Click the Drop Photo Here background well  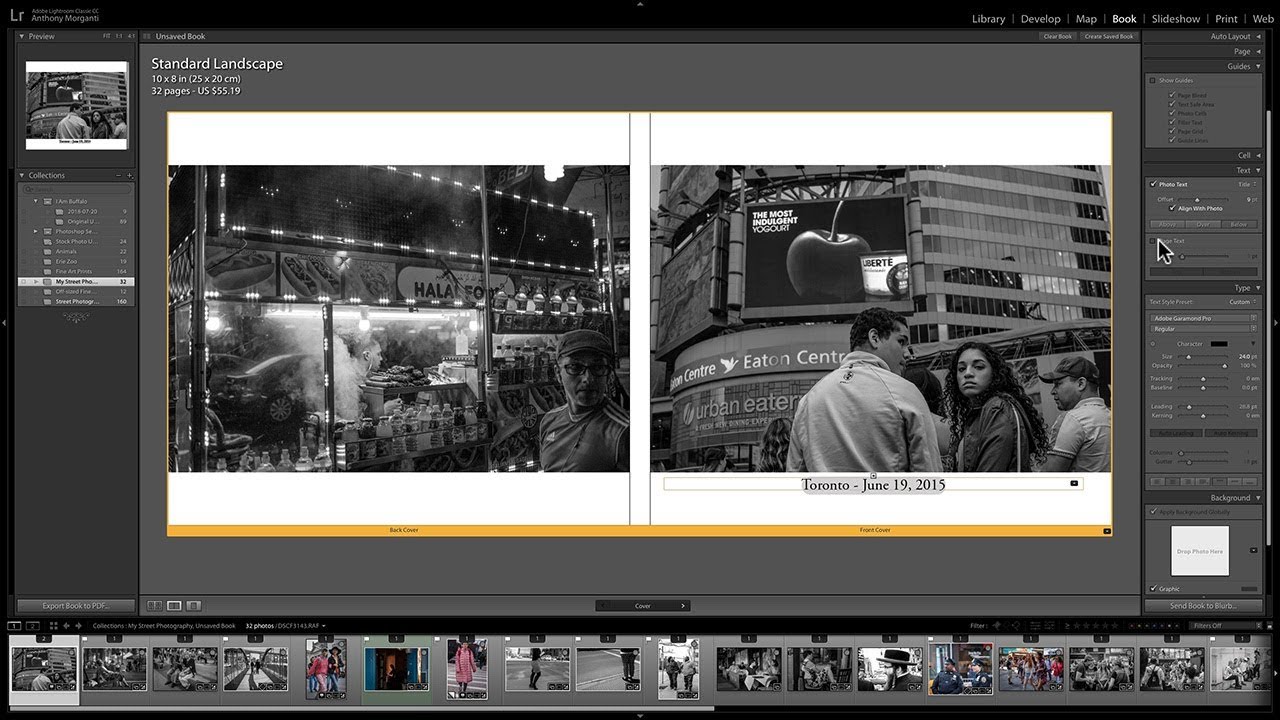tap(1199, 551)
